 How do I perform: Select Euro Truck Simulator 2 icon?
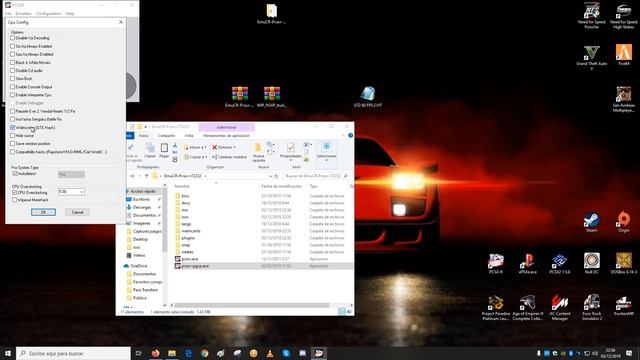(591, 307)
